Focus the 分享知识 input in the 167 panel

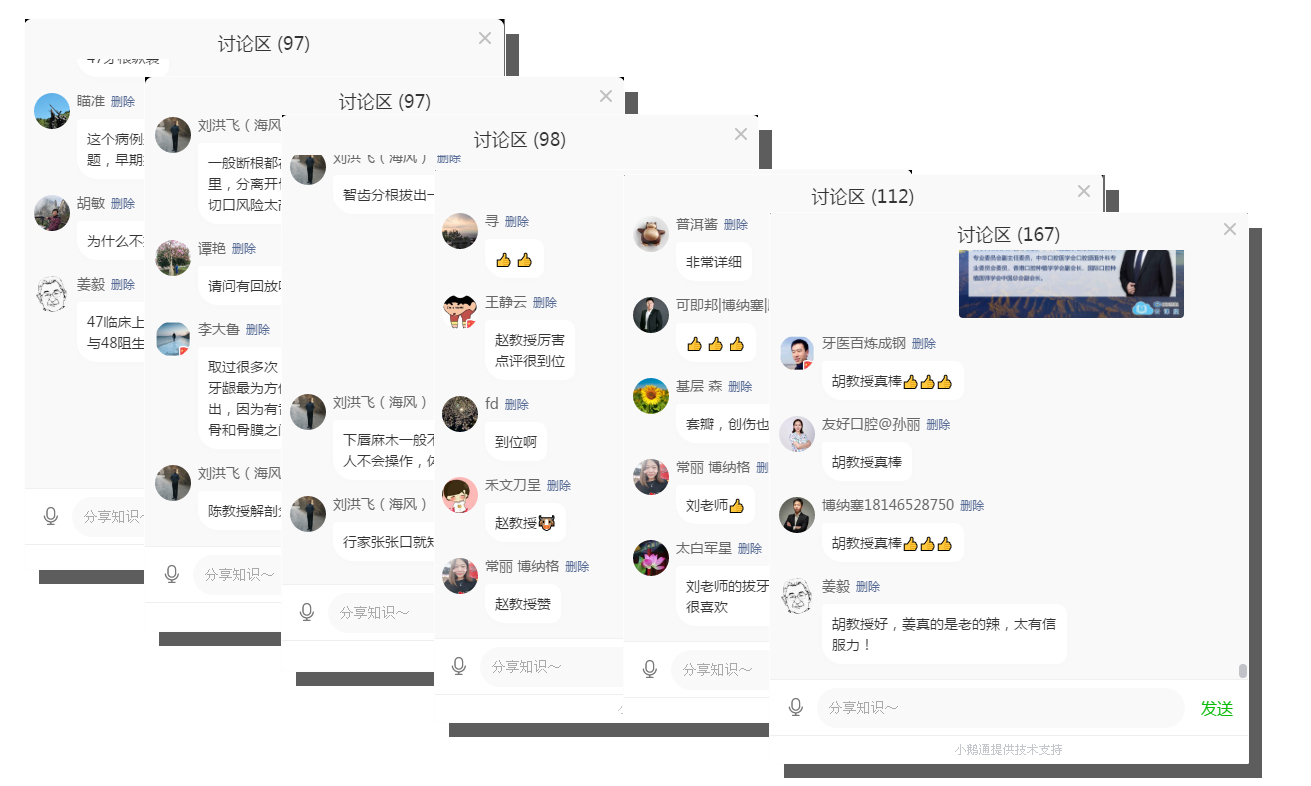[1001, 708]
